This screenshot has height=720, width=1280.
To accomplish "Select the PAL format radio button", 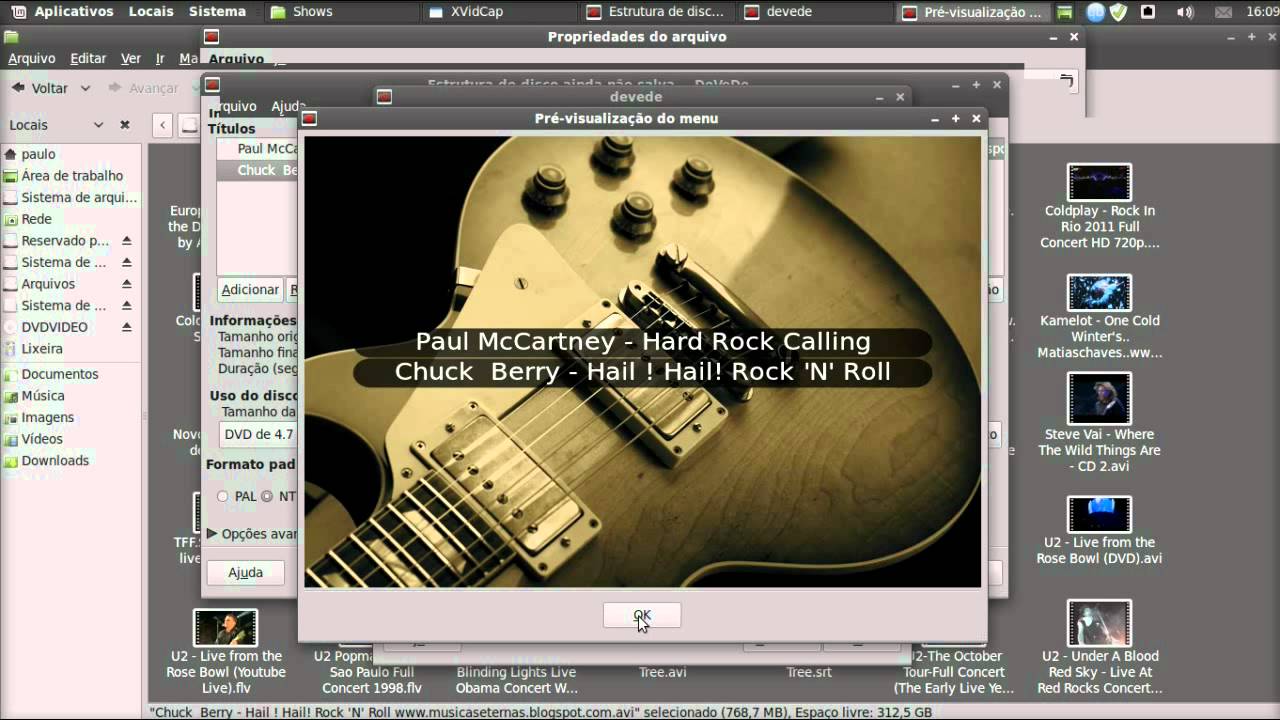I will coord(223,497).
